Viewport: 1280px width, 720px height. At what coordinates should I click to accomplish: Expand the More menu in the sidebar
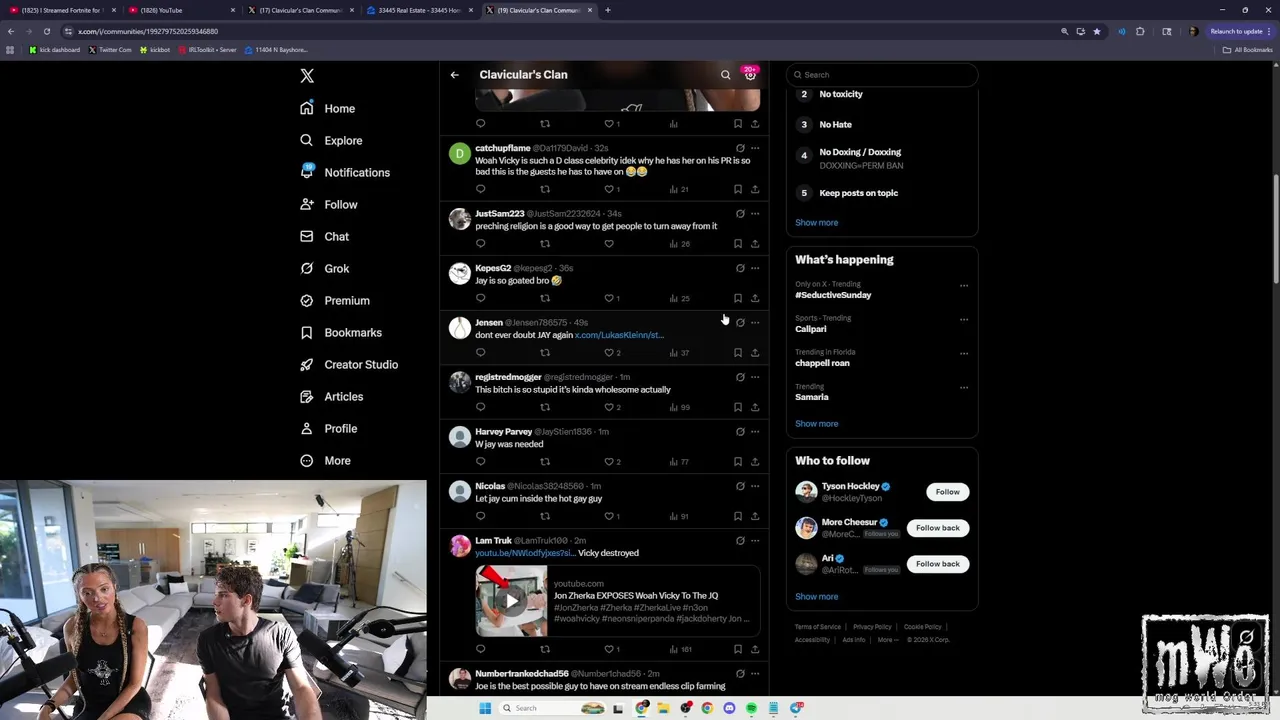point(325,460)
